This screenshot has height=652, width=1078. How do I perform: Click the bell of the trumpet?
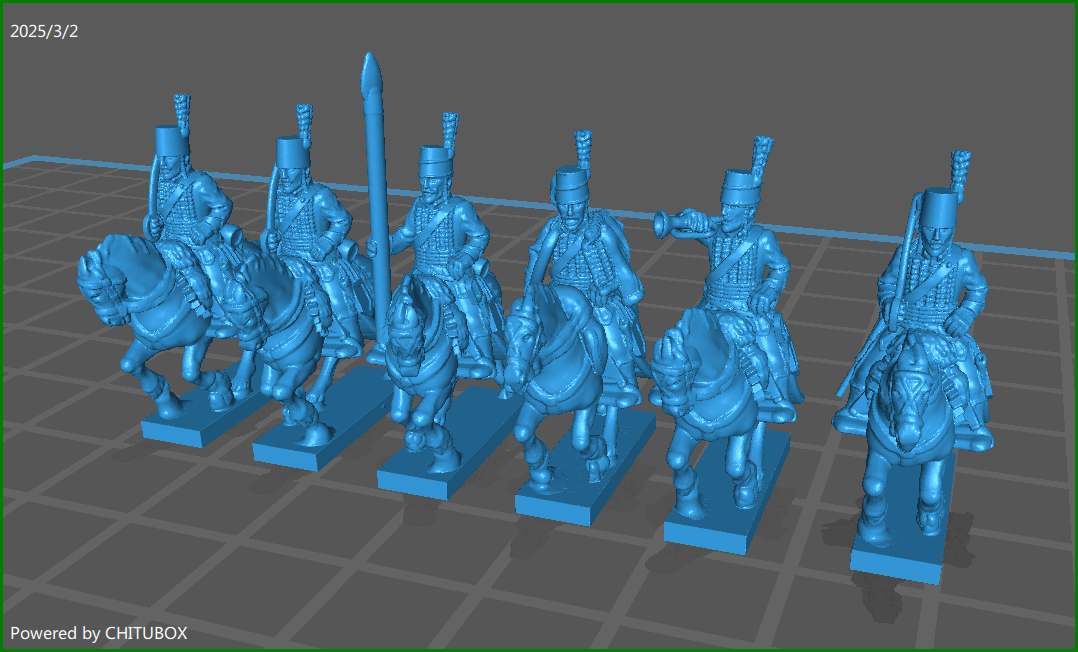pyautogui.click(x=663, y=224)
